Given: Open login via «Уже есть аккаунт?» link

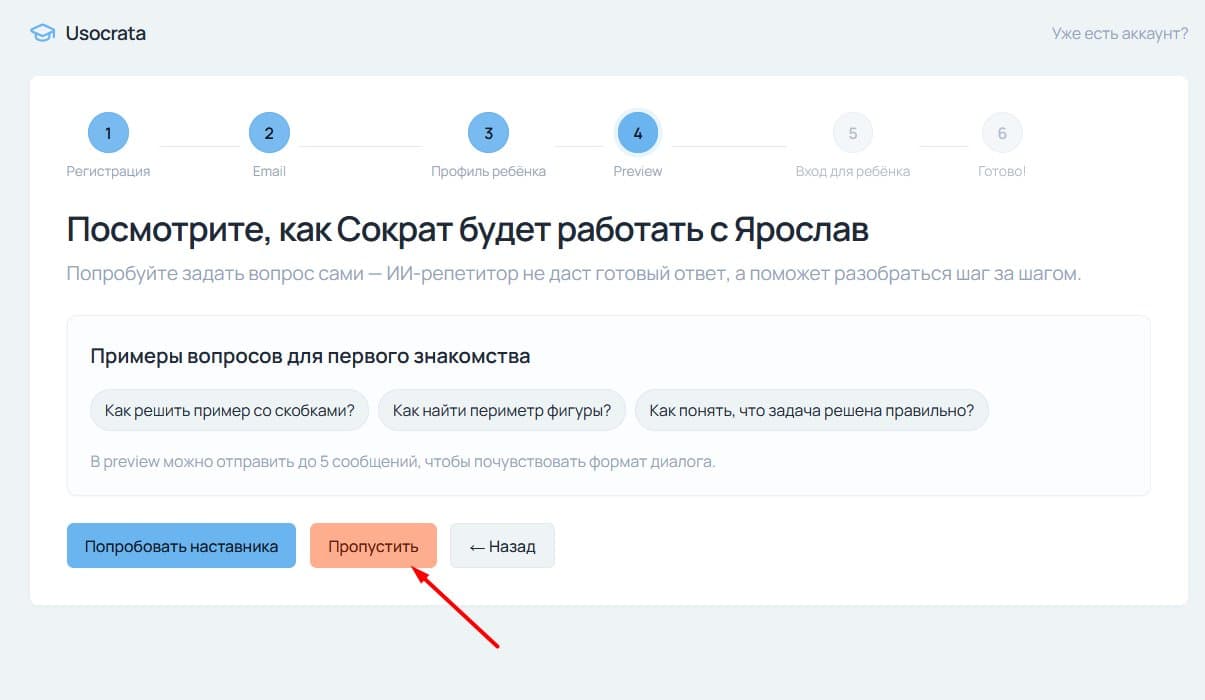Looking at the screenshot, I should point(1119,33).
